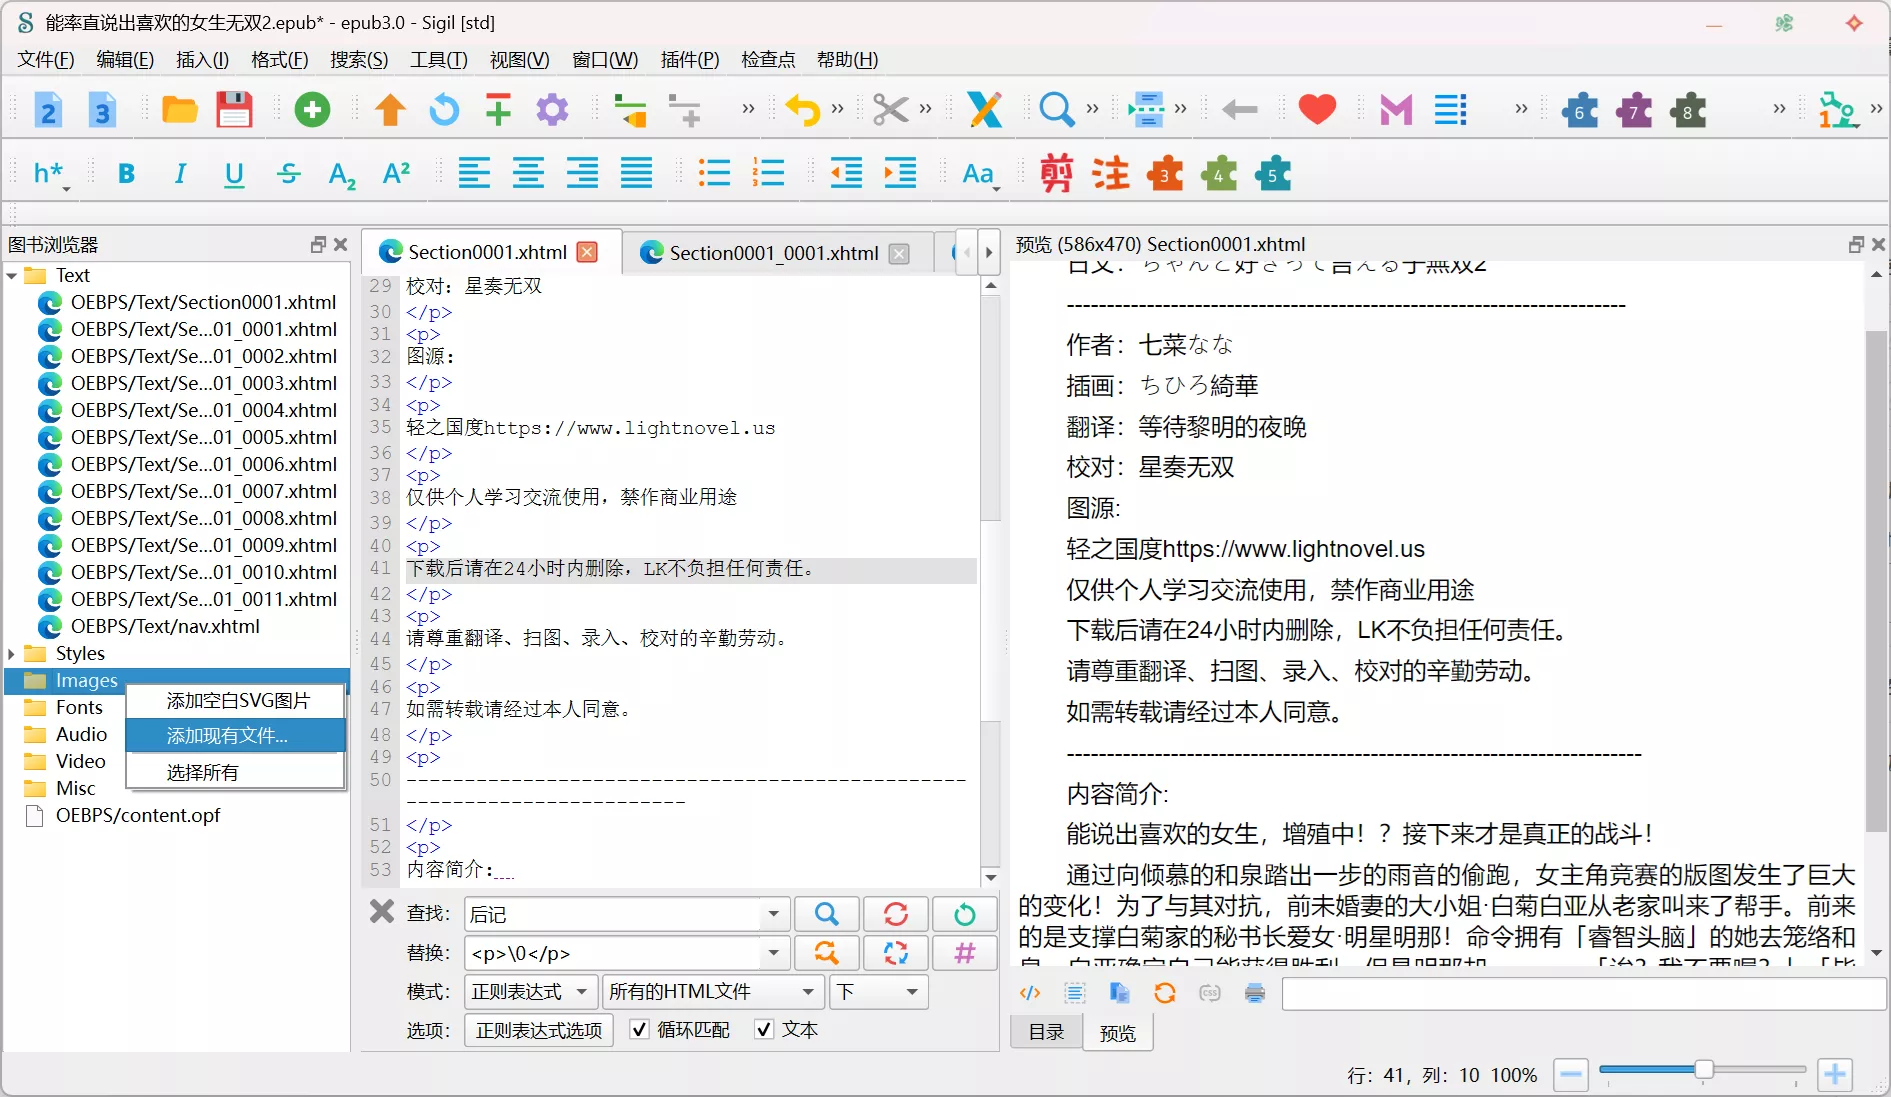Toggle the 文本 checkbox
Screen dimensions: 1891x1097
[x=764, y=1030]
